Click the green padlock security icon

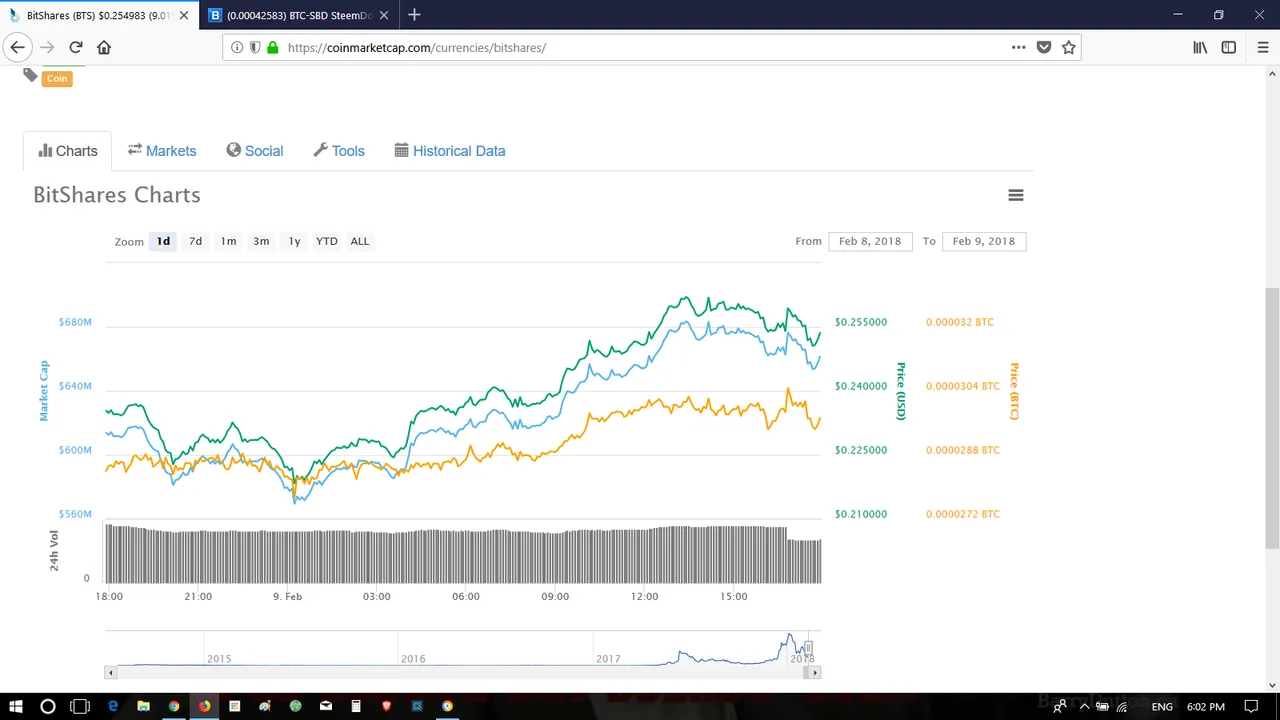click(x=272, y=47)
